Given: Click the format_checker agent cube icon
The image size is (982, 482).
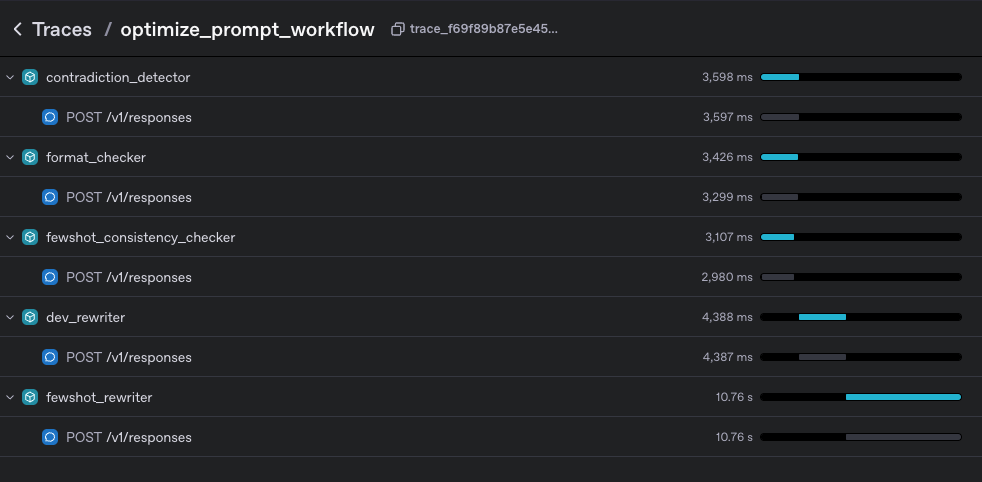Looking at the screenshot, I should click(x=30, y=157).
